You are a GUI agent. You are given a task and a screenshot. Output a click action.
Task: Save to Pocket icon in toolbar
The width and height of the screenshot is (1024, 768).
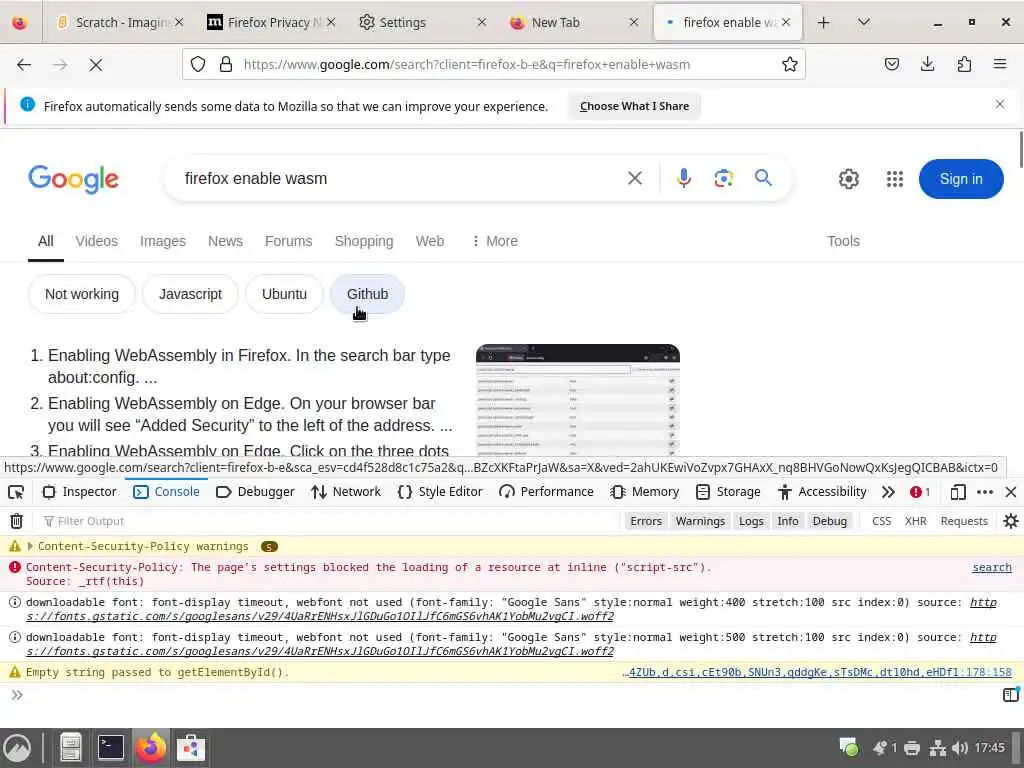pos(891,64)
